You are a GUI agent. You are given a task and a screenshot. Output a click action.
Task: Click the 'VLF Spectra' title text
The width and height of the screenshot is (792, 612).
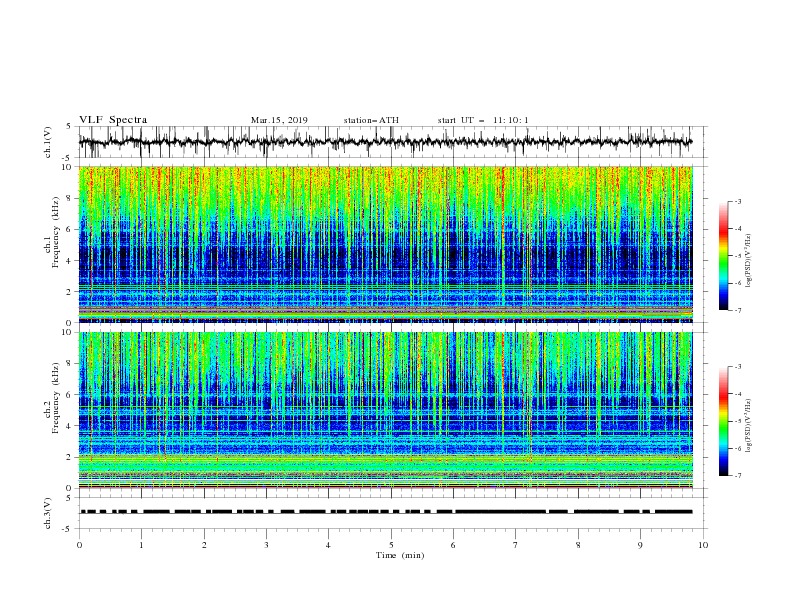(113, 120)
